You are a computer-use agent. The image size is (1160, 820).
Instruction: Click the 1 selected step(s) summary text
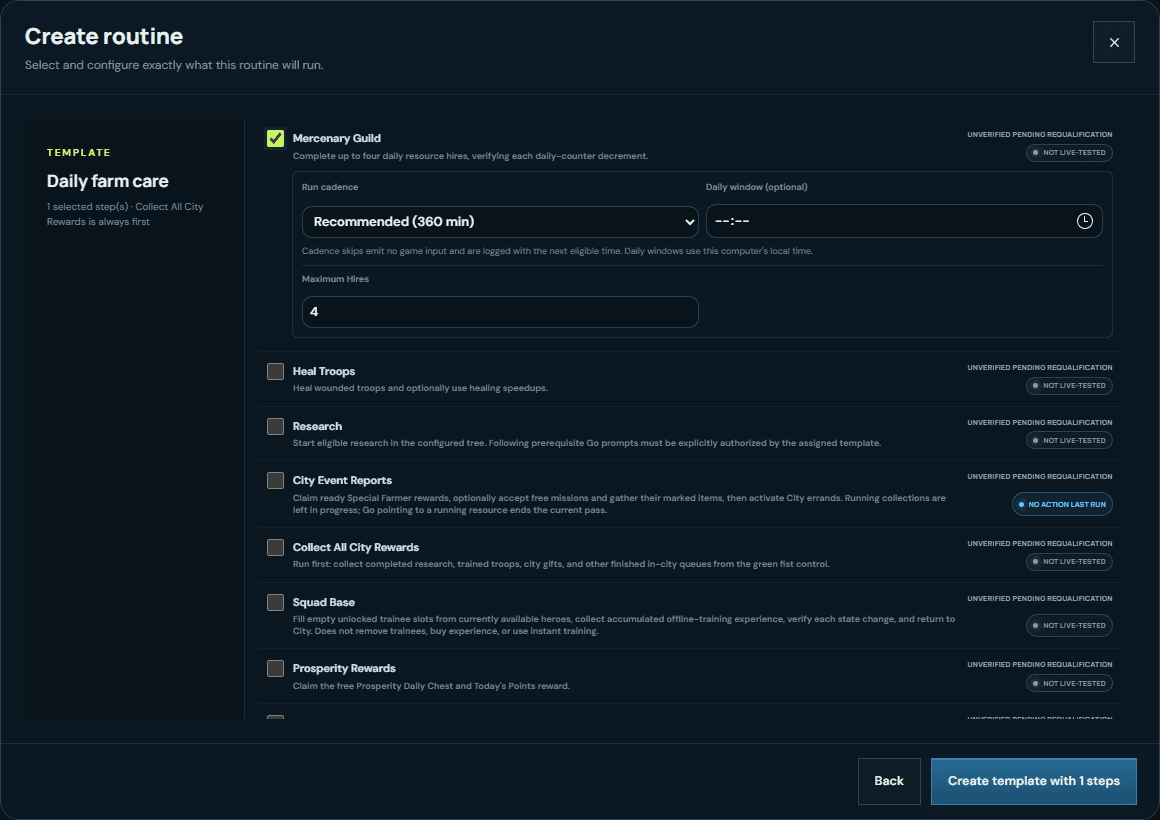pos(125,214)
